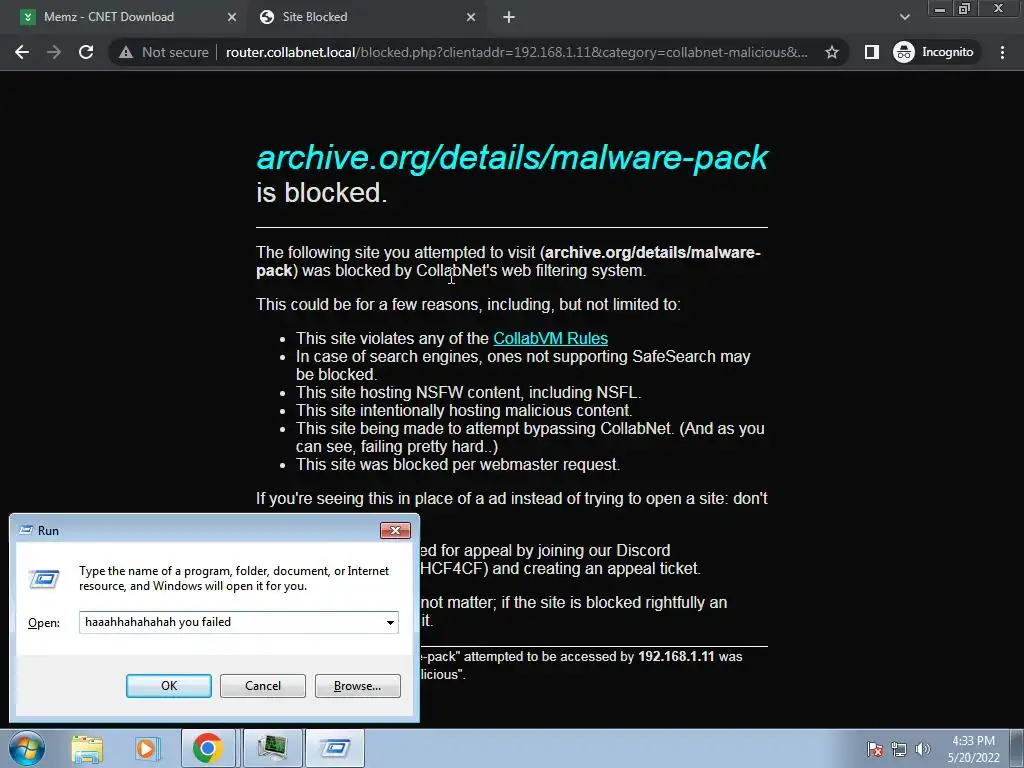1024x768 pixels.
Task: Open the Task Manager taskbar icon
Action: click(272, 748)
